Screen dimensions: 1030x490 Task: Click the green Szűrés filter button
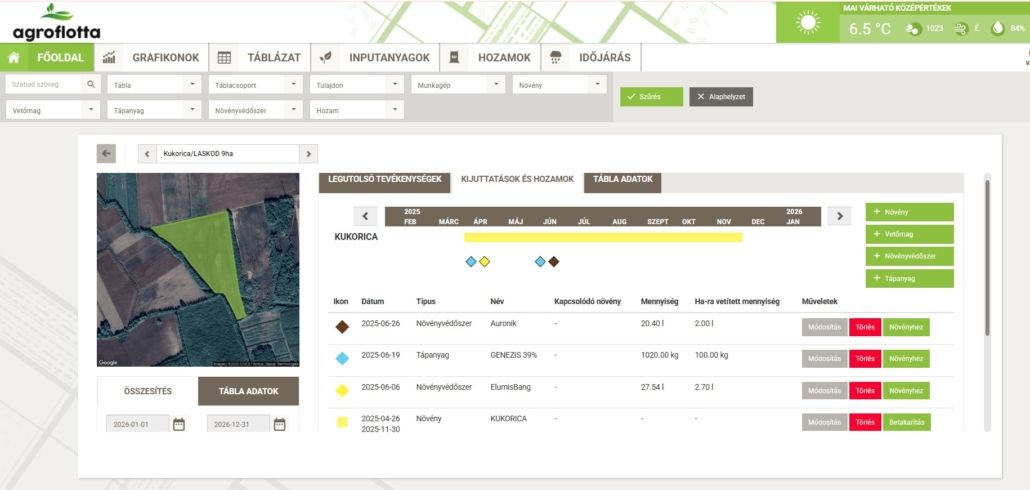[651, 97]
